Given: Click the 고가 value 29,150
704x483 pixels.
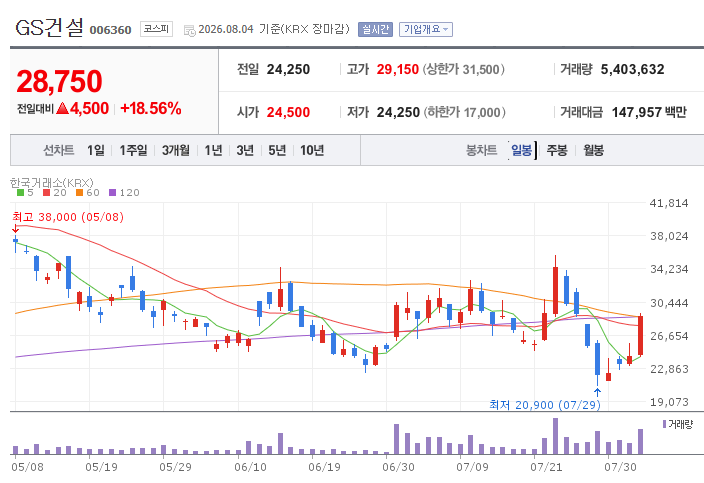Looking at the screenshot, I should coord(398,70).
